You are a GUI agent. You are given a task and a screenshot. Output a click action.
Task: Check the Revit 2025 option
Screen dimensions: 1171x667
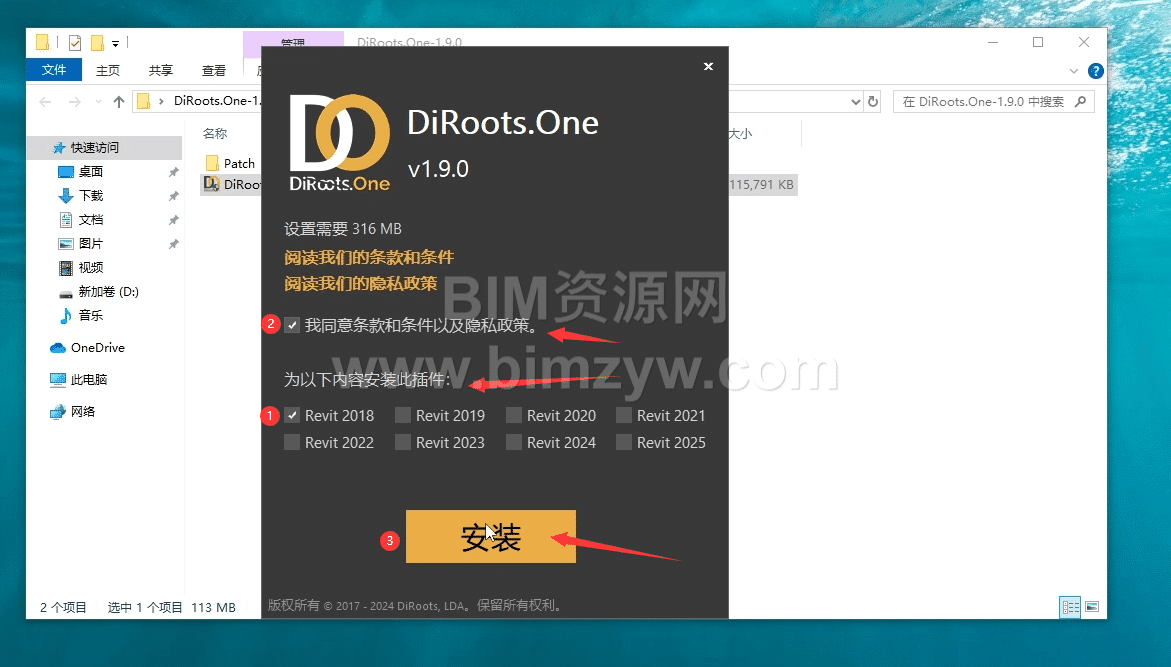pos(624,442)
